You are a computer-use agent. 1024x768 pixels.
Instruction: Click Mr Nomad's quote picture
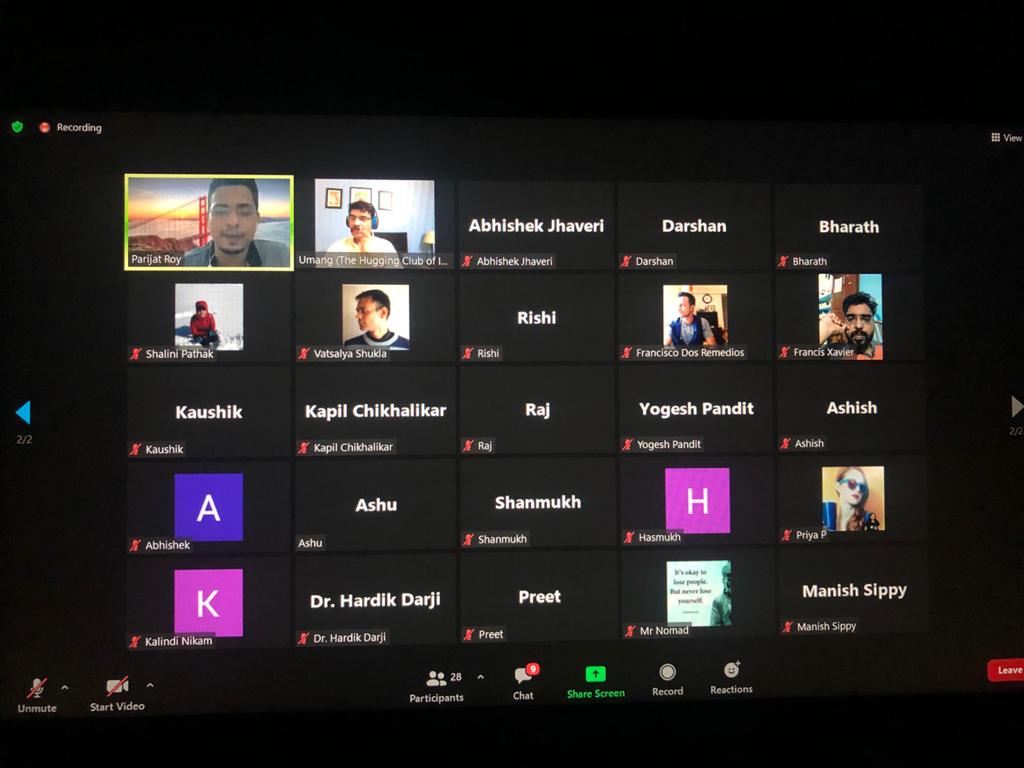pyautogui.click(x=698, y=593)
